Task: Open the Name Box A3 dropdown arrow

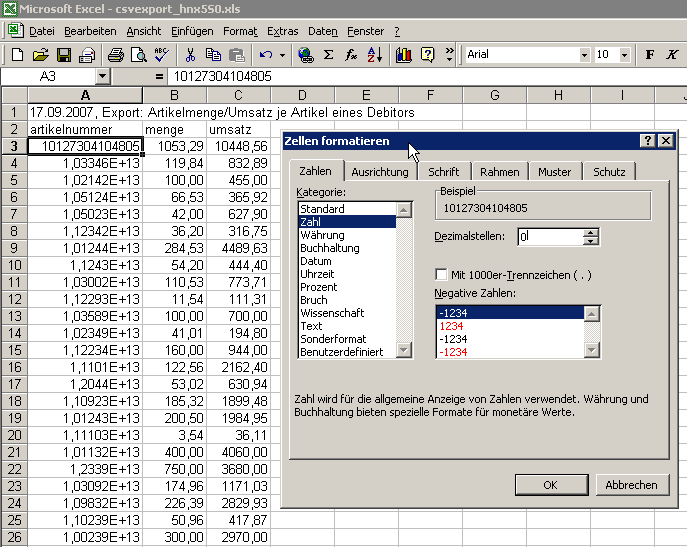Action: pyautogui.click(x=102, y=76)
